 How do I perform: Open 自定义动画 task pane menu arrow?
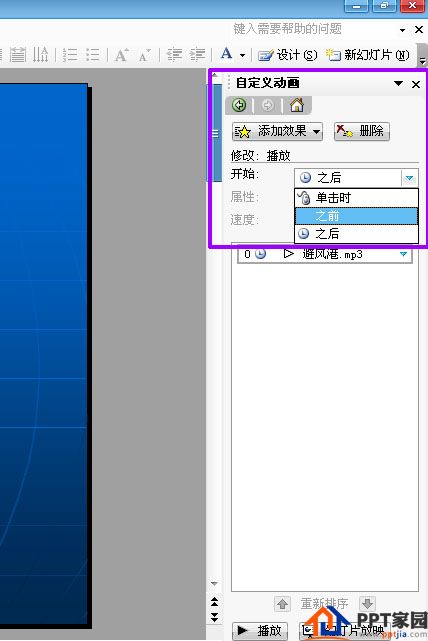399,83
